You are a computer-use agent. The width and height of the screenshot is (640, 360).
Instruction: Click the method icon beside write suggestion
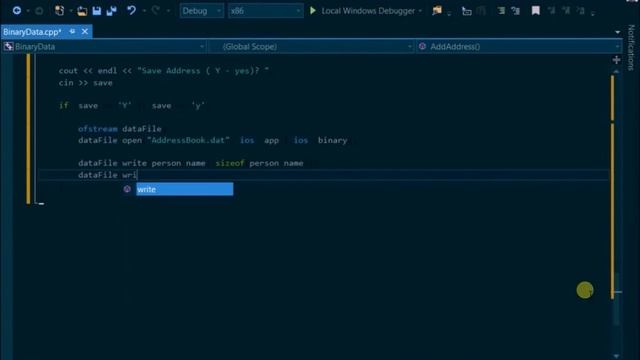point(127,189)
